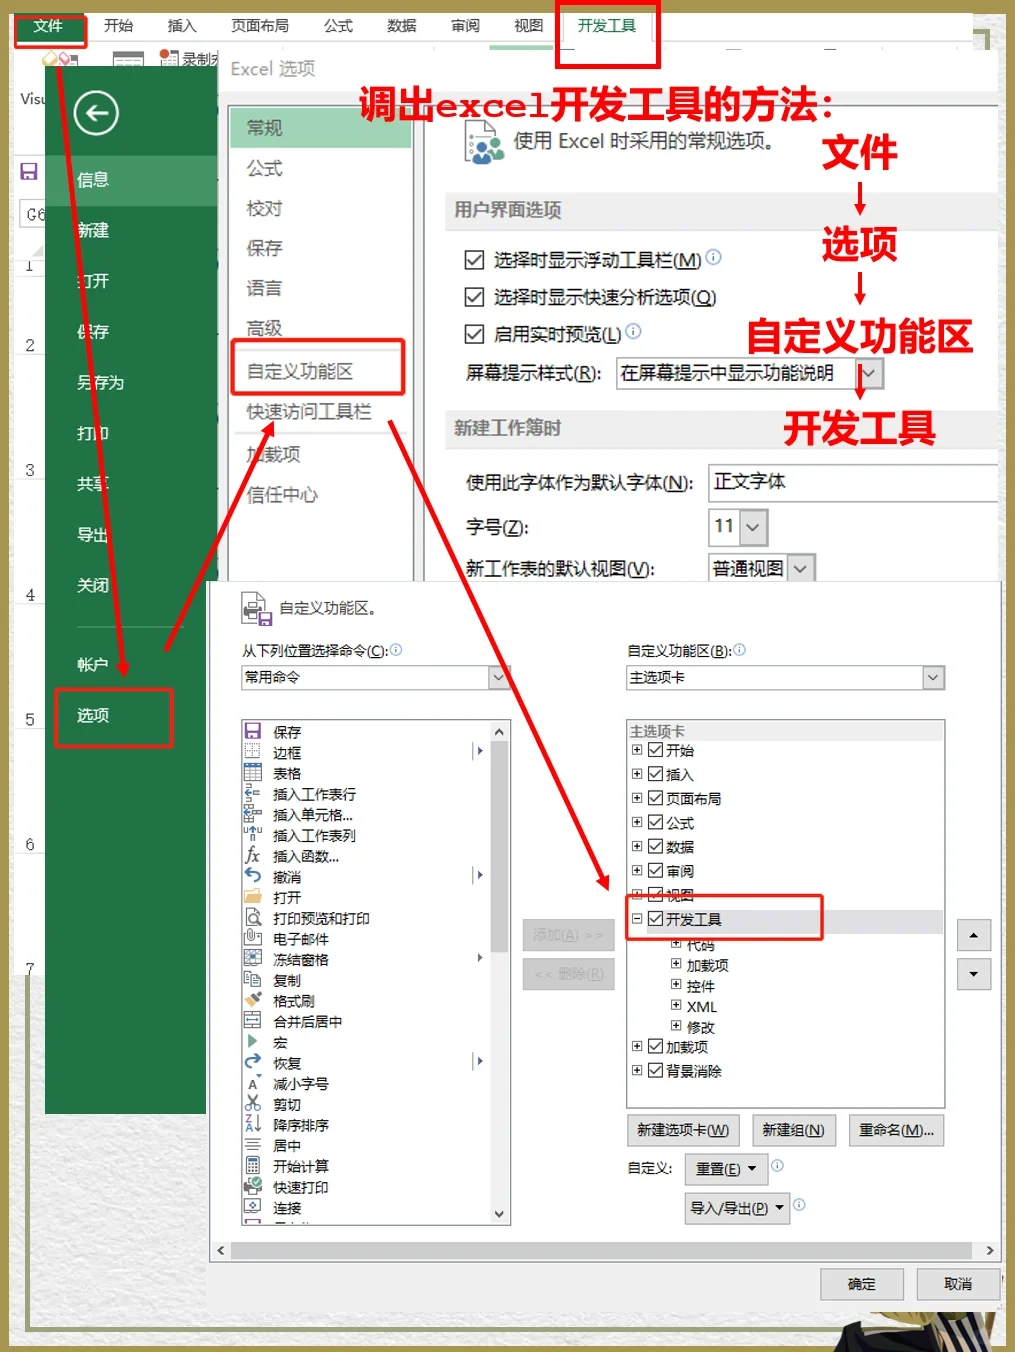Choose 插入工作表行 command icon

point(253,793)
